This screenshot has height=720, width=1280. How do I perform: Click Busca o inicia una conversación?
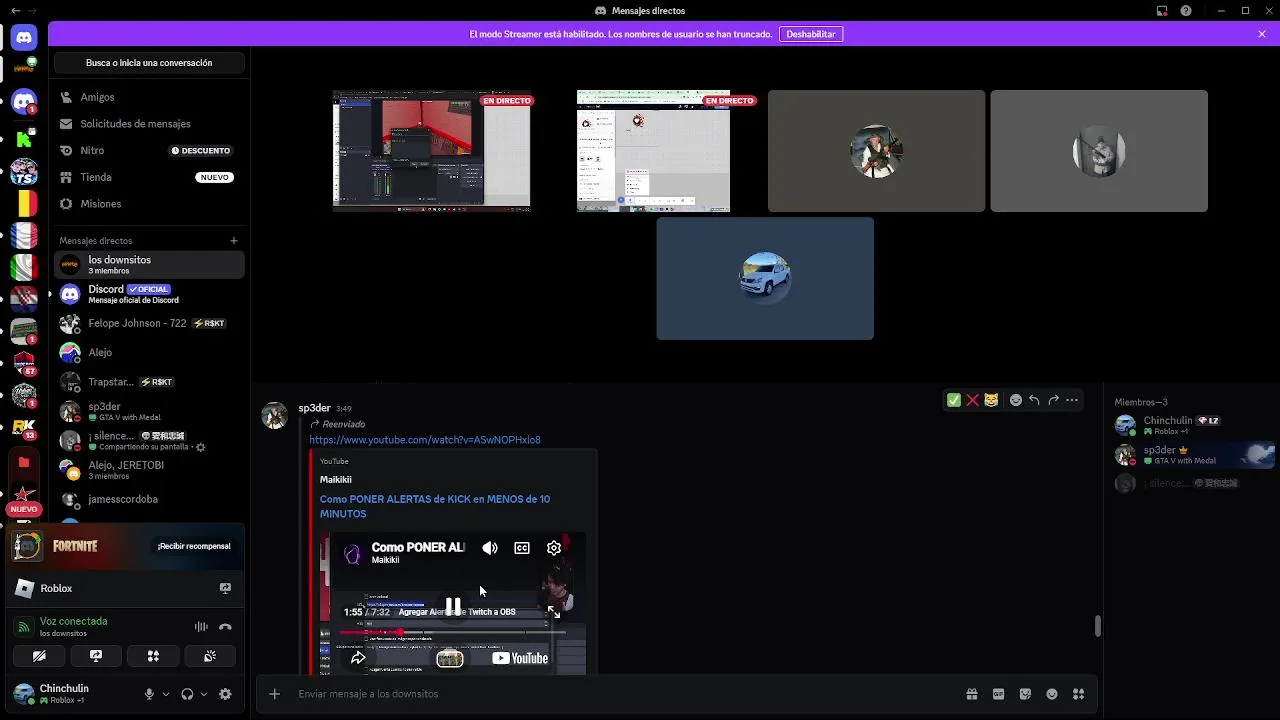coord(149,63)
